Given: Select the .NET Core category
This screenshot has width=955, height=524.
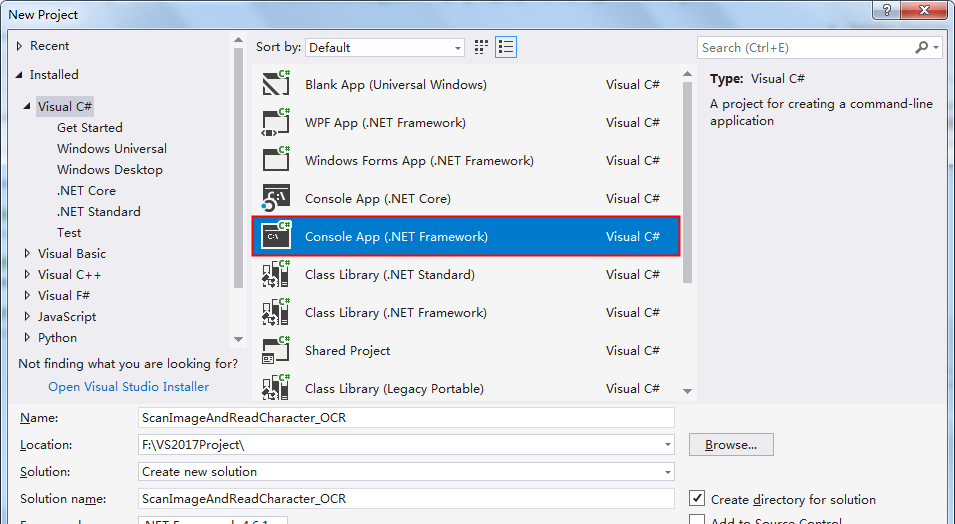Looking at the screenshot, I should click(x=86, y=191).
